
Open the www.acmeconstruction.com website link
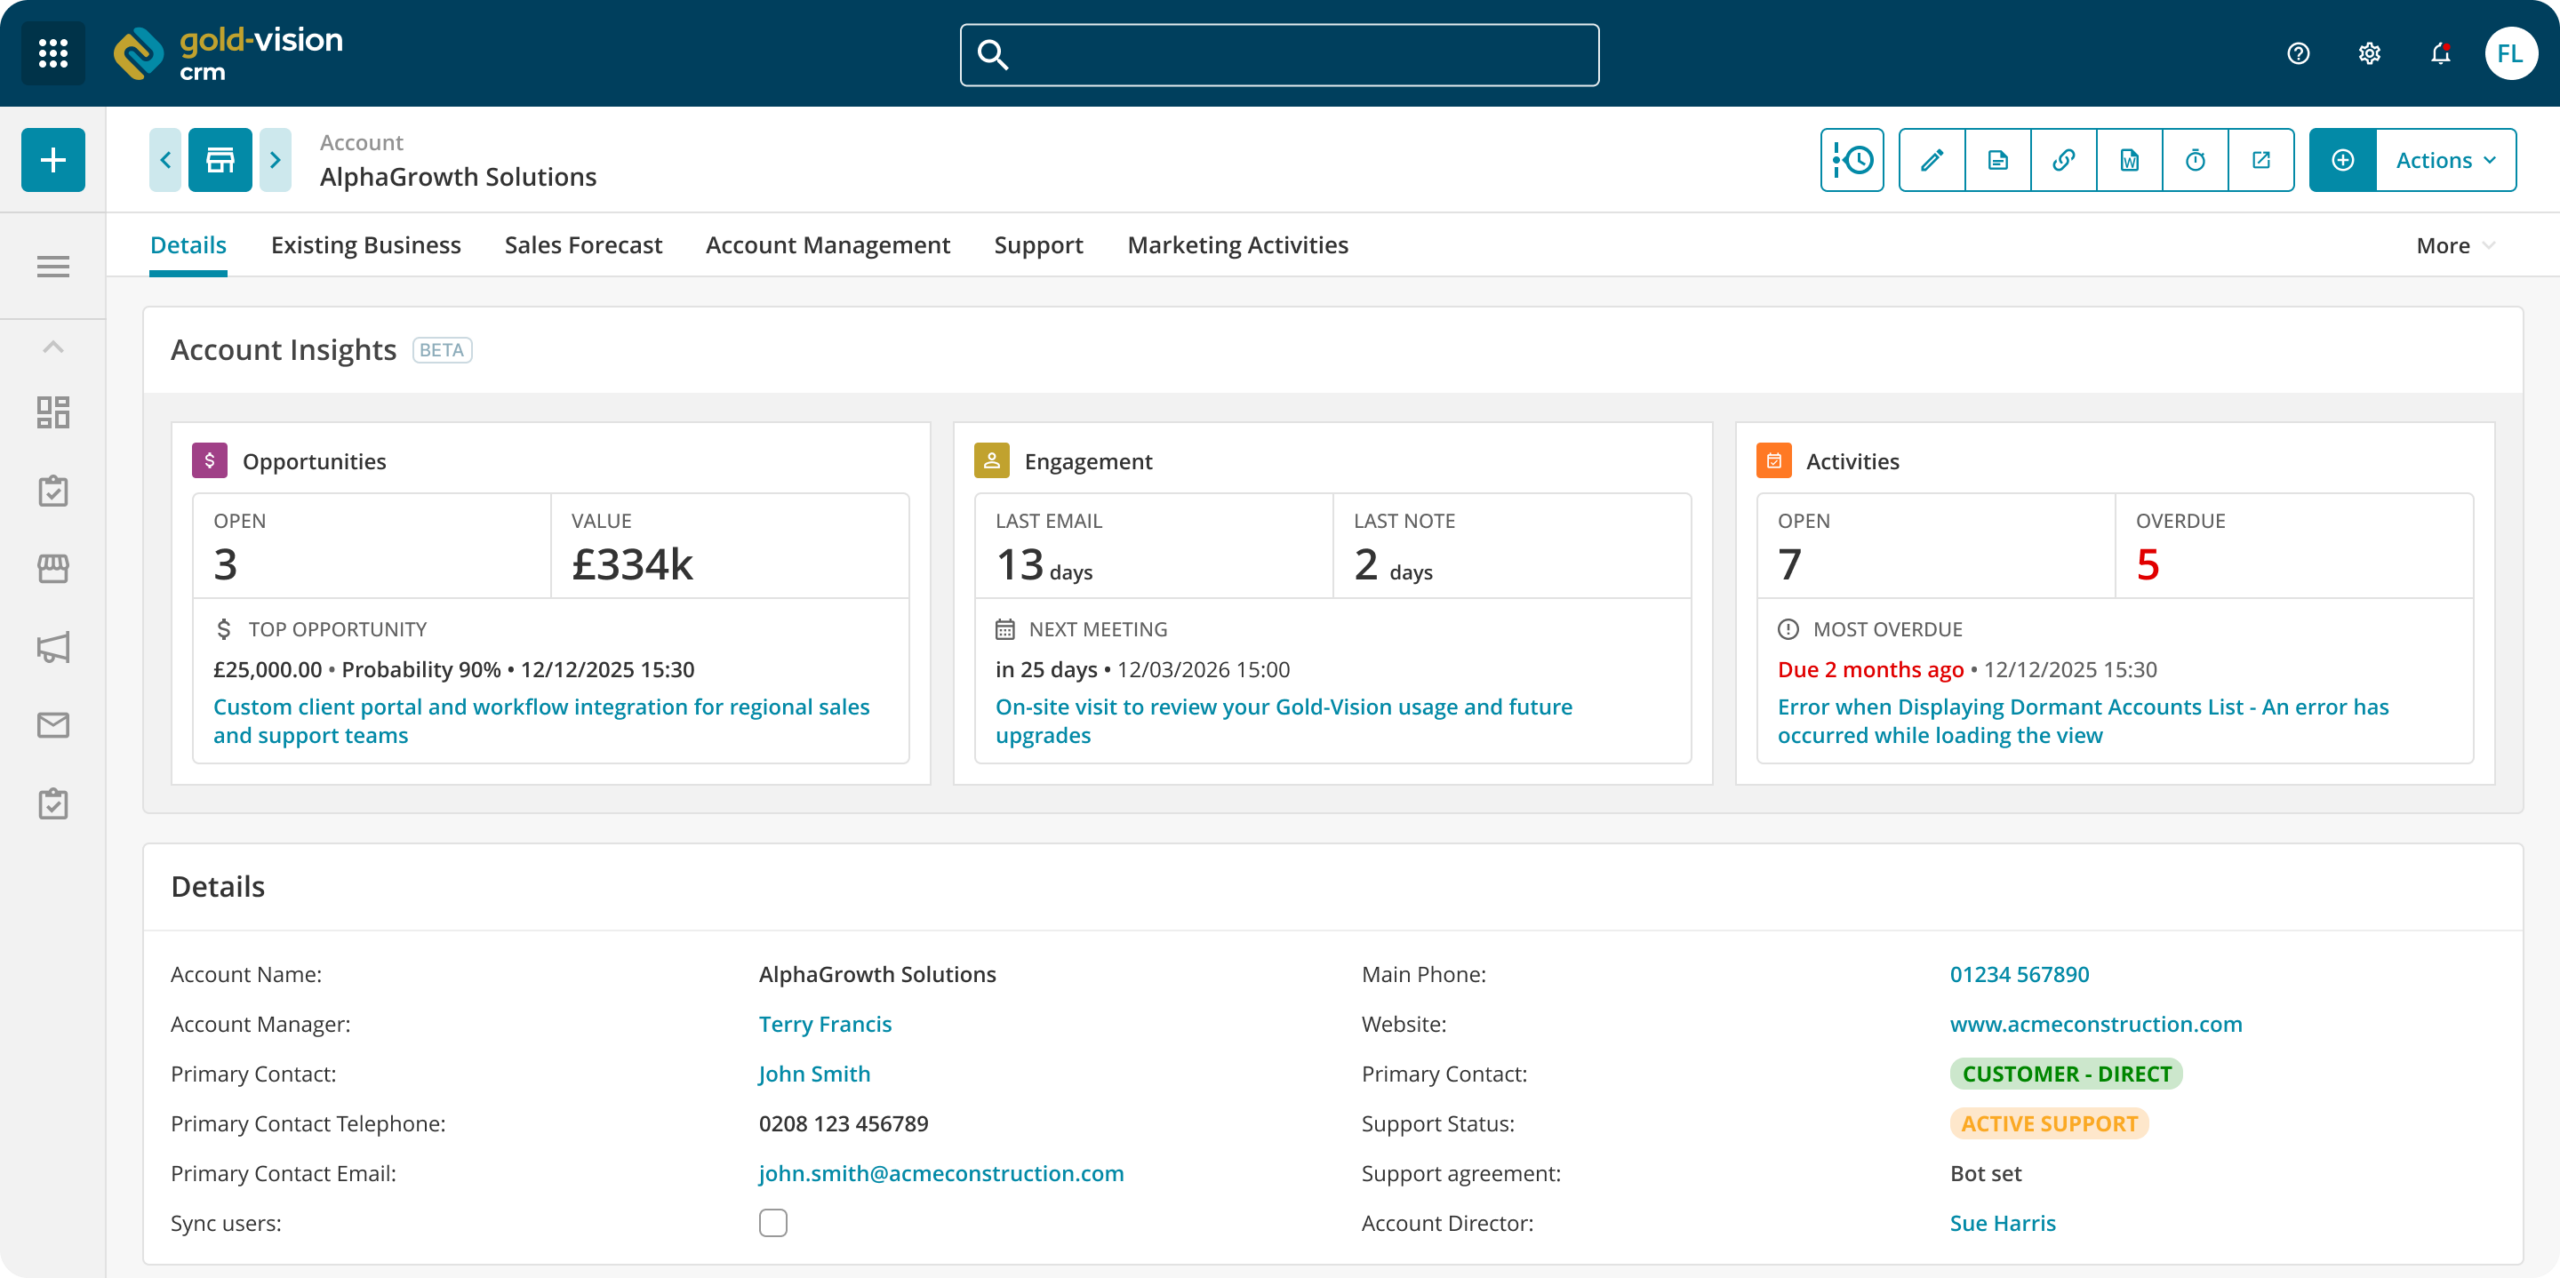pyautogui.click(x=2096, y=1024)
